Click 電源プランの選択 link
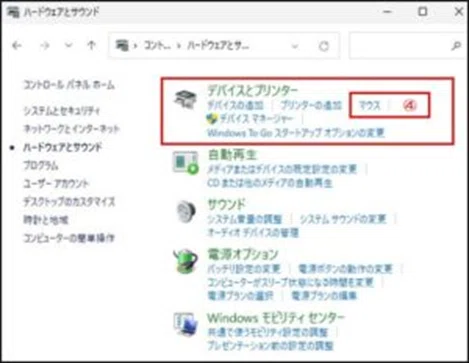Viewport: 469px width, 363px height. tap(240, 295)
